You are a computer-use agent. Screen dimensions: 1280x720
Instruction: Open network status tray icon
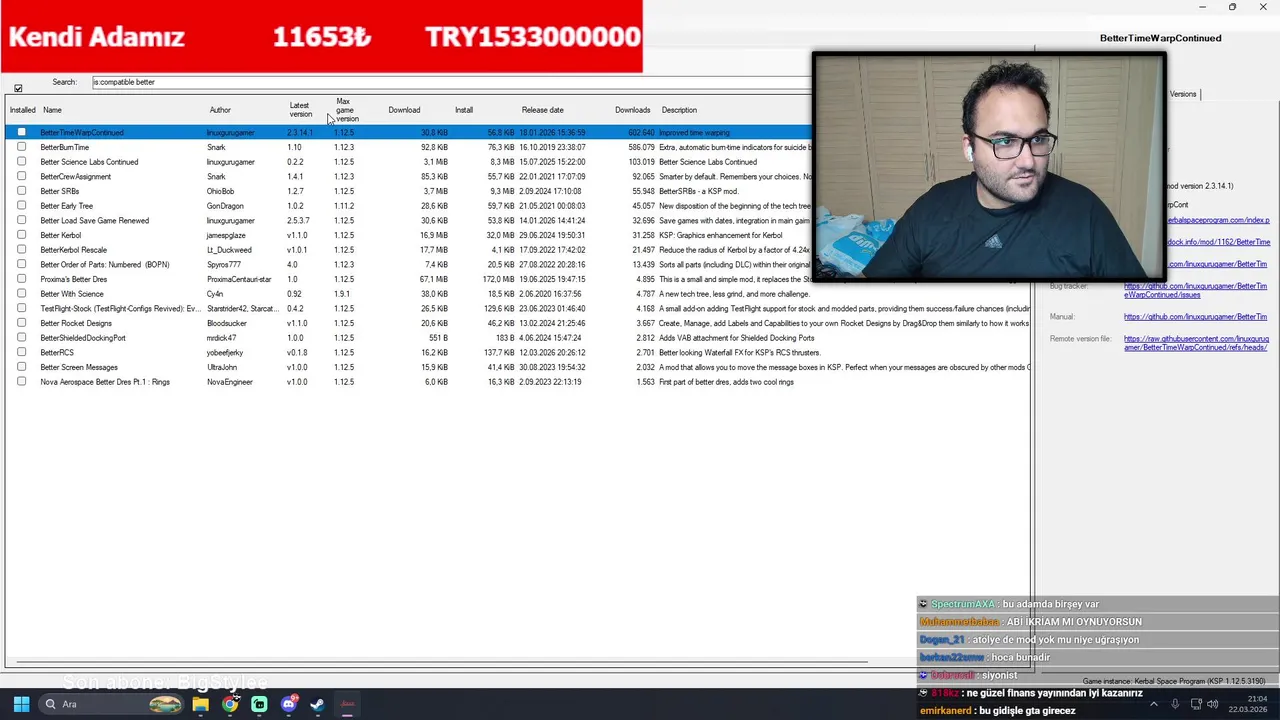click(x=1196, y=704)
